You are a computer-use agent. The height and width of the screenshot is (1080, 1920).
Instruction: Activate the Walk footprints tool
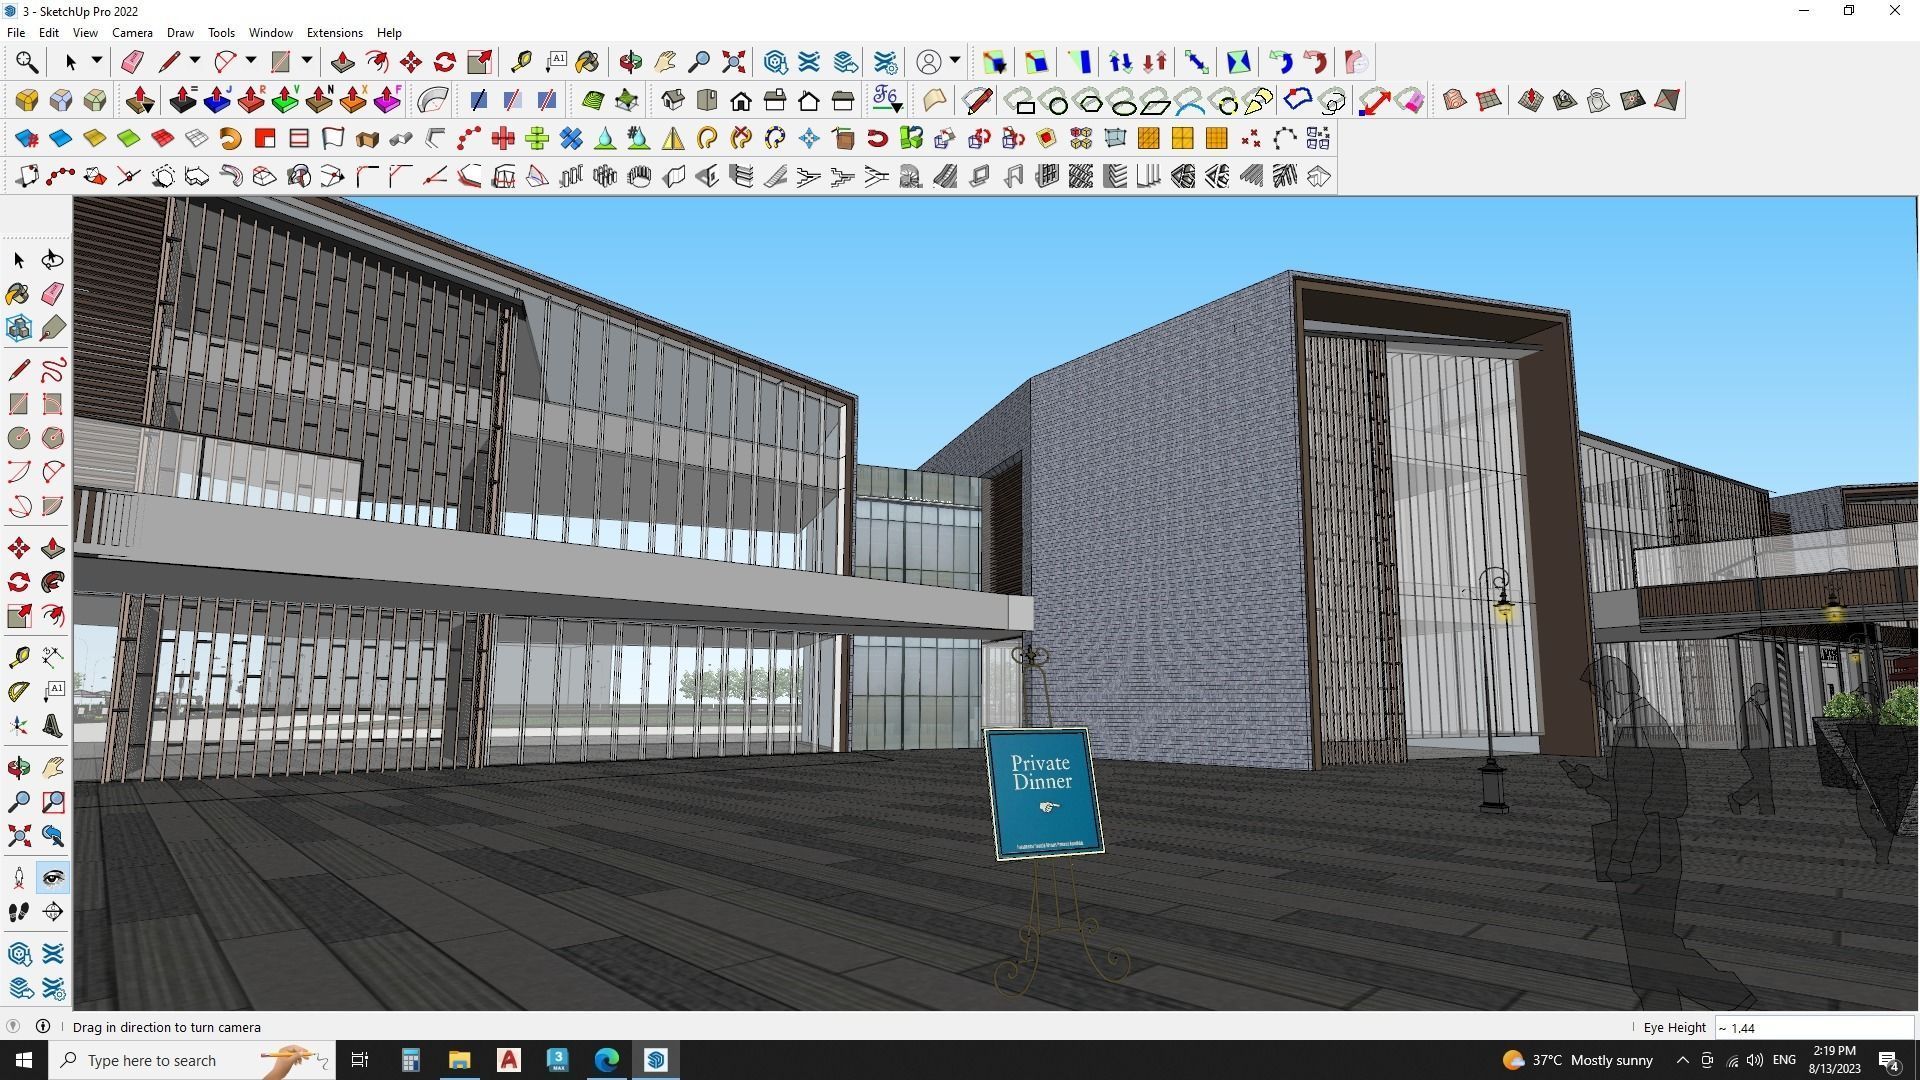click(x=19, y=912)
